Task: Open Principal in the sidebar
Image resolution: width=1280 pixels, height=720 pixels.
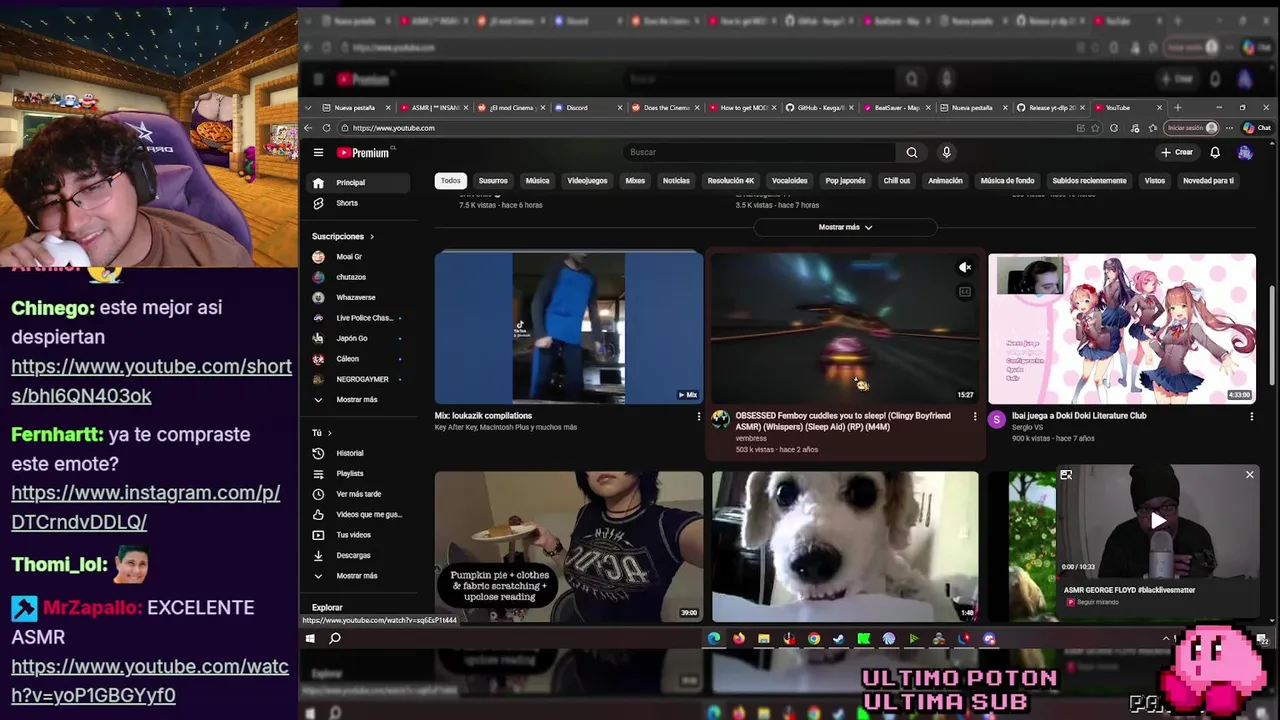Action: (x=359, y=183)
